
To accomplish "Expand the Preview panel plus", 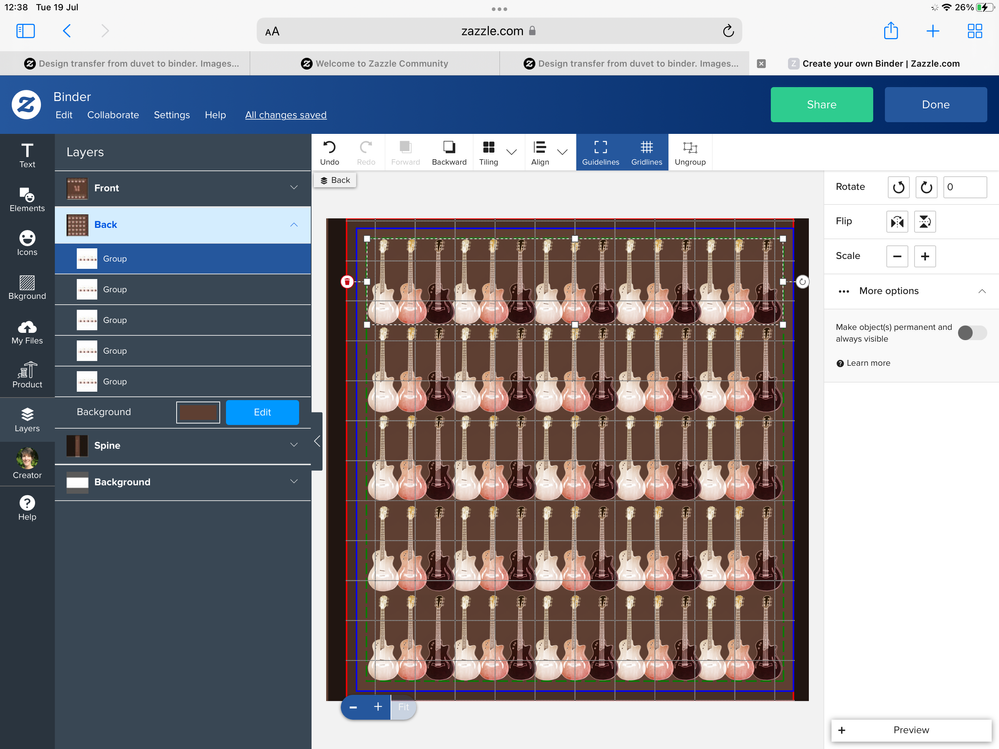I will [x=842, y=730].
